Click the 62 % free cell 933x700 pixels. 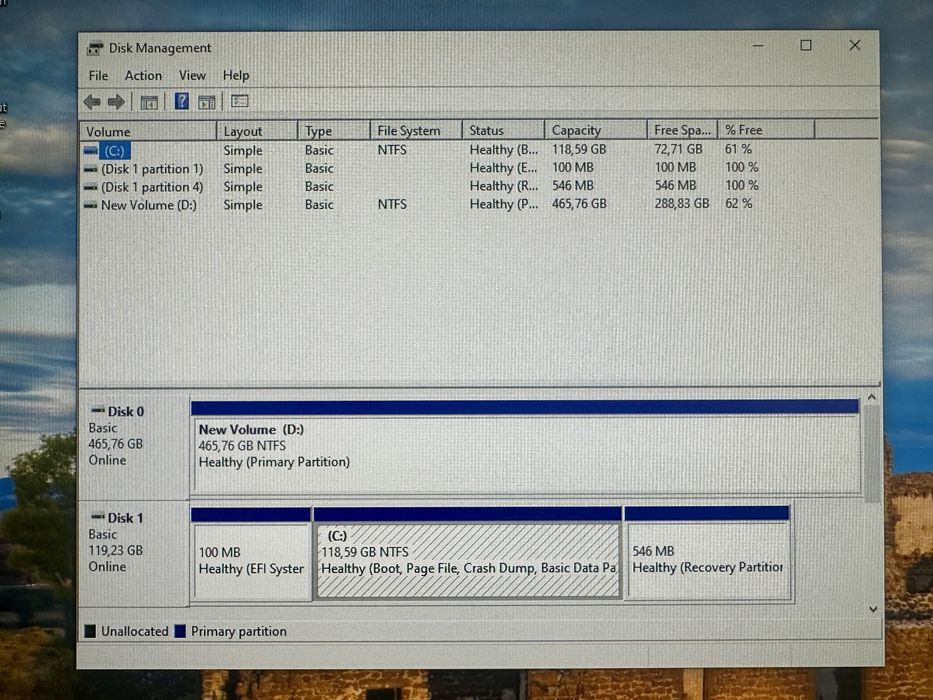pyautogui.click(x=738, y=203)
